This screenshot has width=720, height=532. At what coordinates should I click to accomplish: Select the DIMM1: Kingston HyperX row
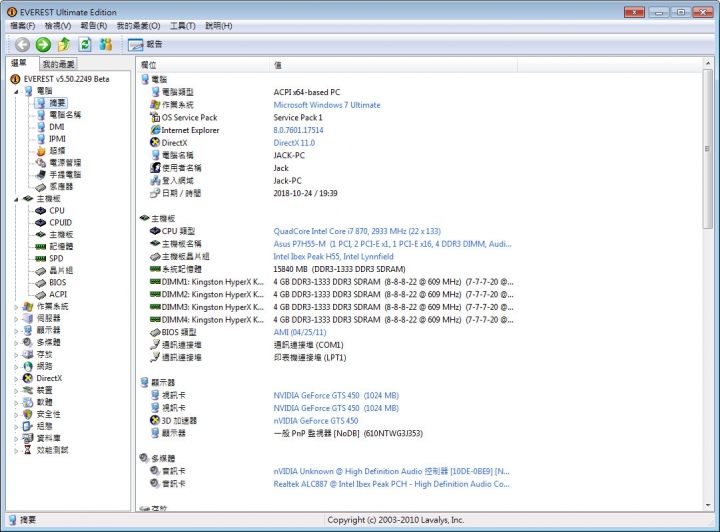click(332, 282)
